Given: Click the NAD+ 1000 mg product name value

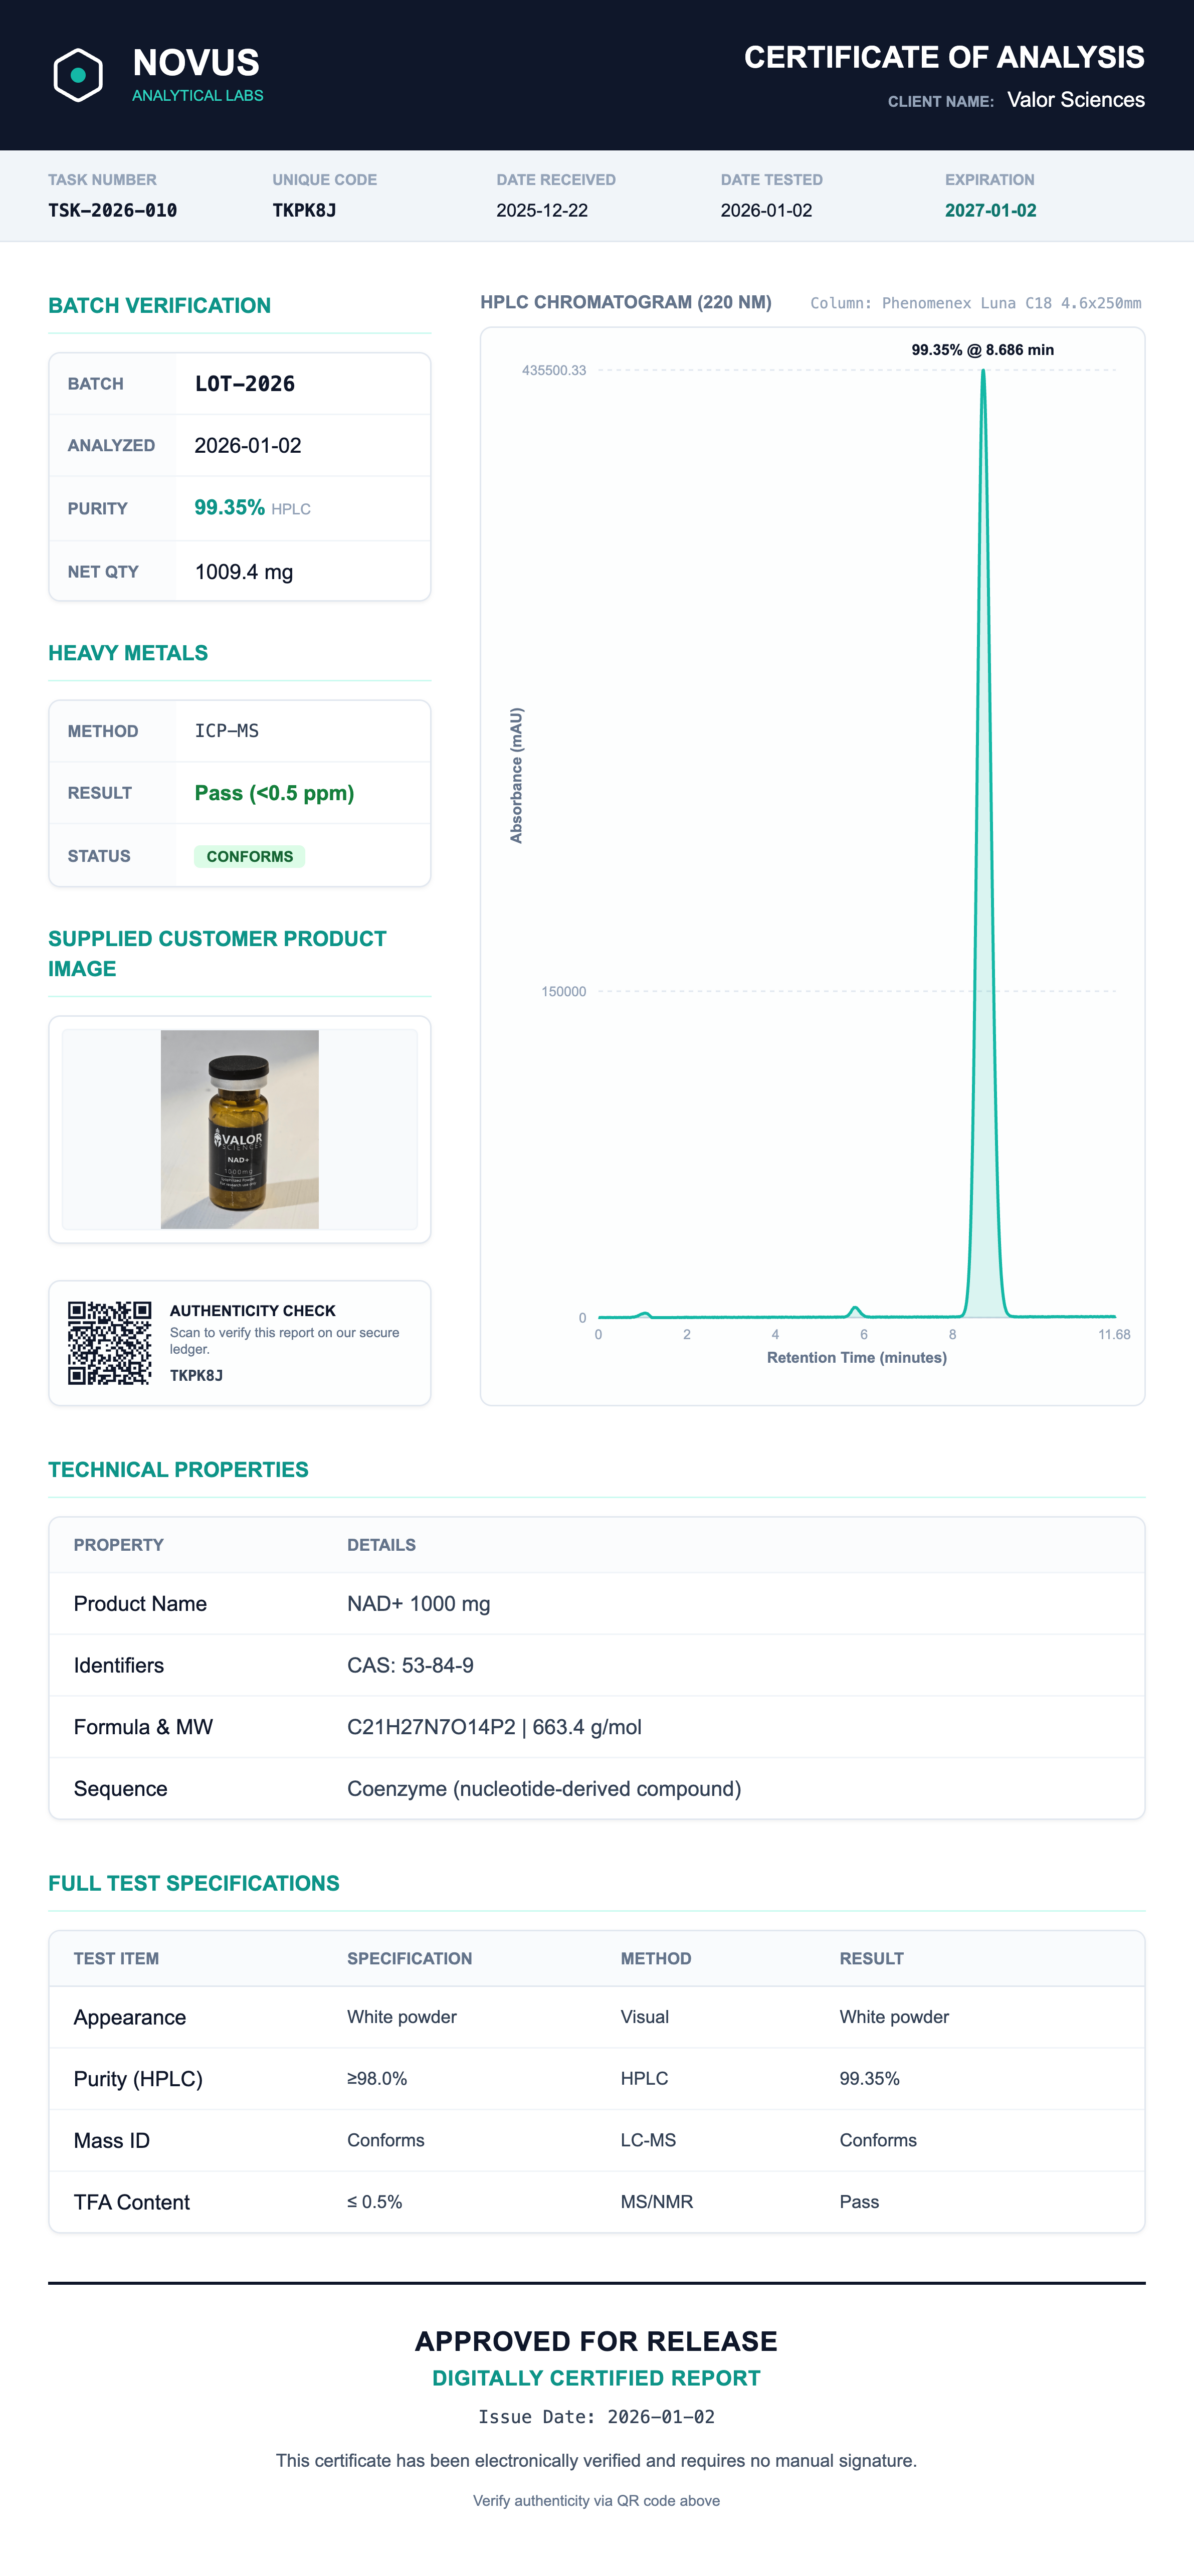Looking at the screenshot, I should click(x=418, y=1603).
